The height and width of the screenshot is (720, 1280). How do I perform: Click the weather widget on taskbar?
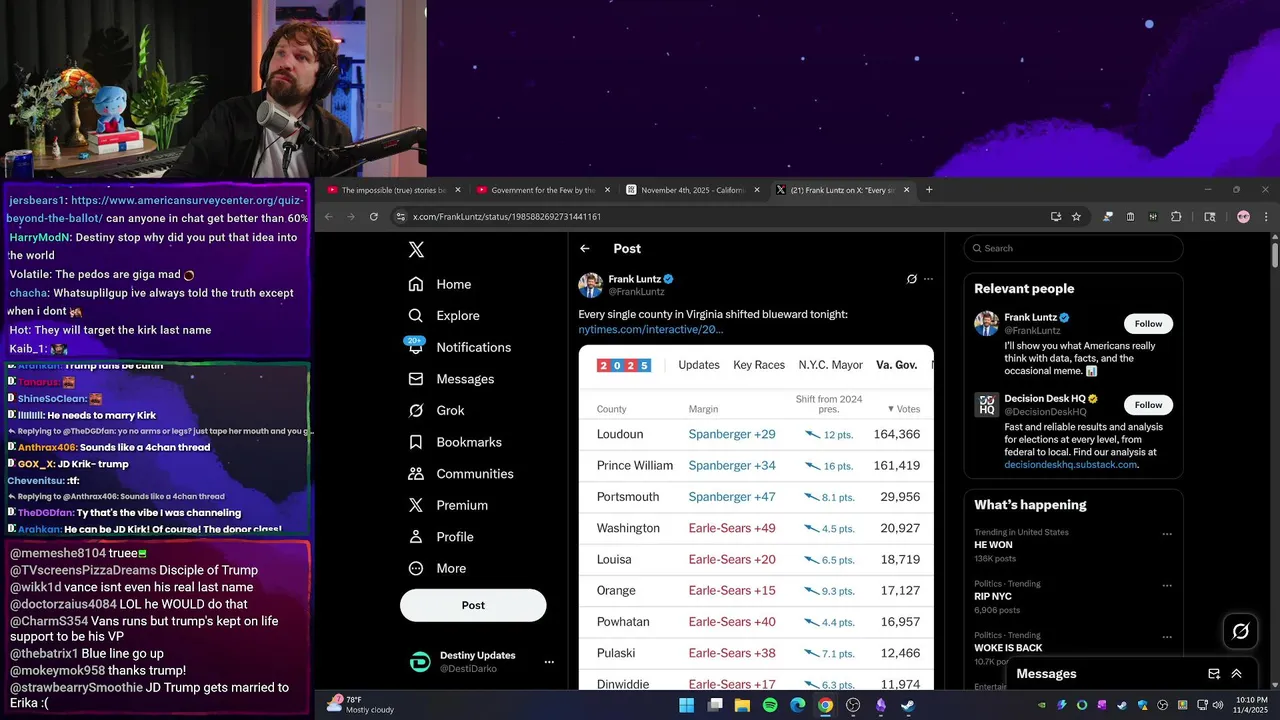click(x=360, y=705)
